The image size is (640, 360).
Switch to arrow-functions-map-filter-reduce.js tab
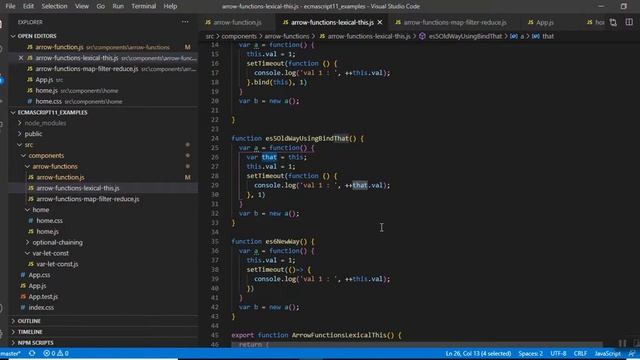click(455, 22)
